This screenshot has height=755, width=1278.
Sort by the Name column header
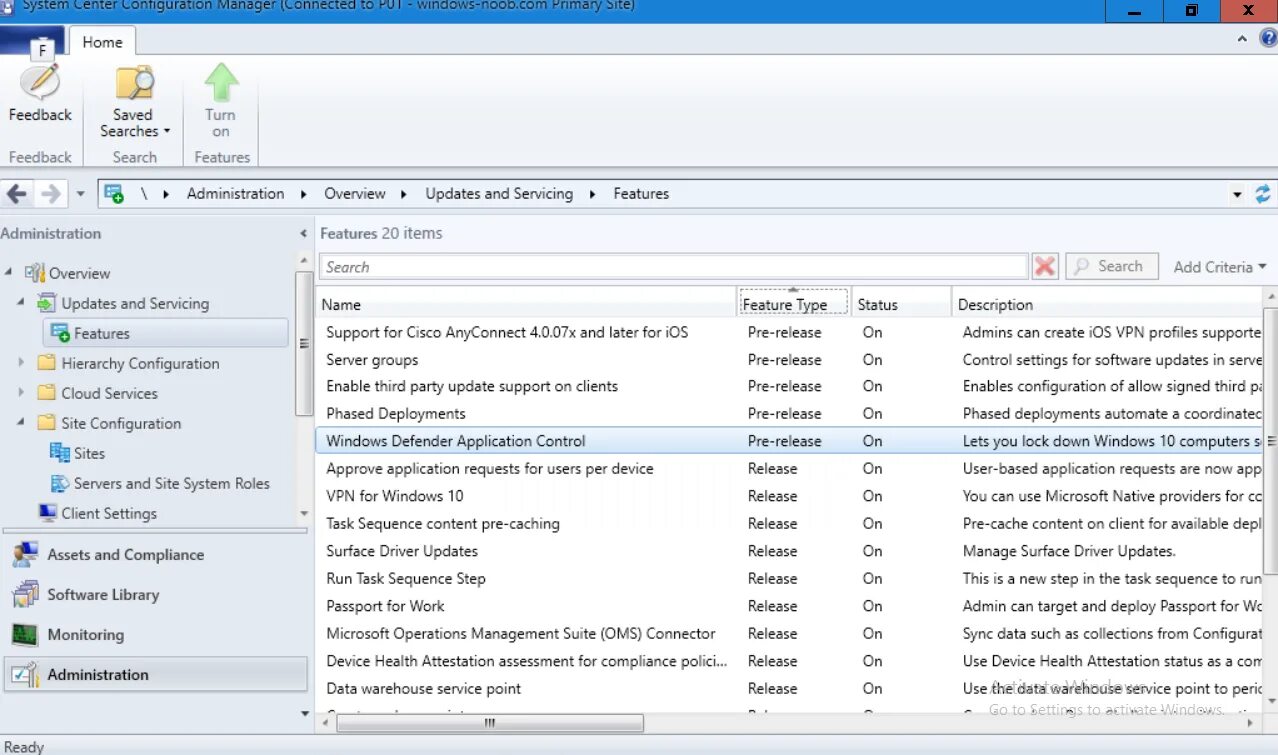pos(526,304)
